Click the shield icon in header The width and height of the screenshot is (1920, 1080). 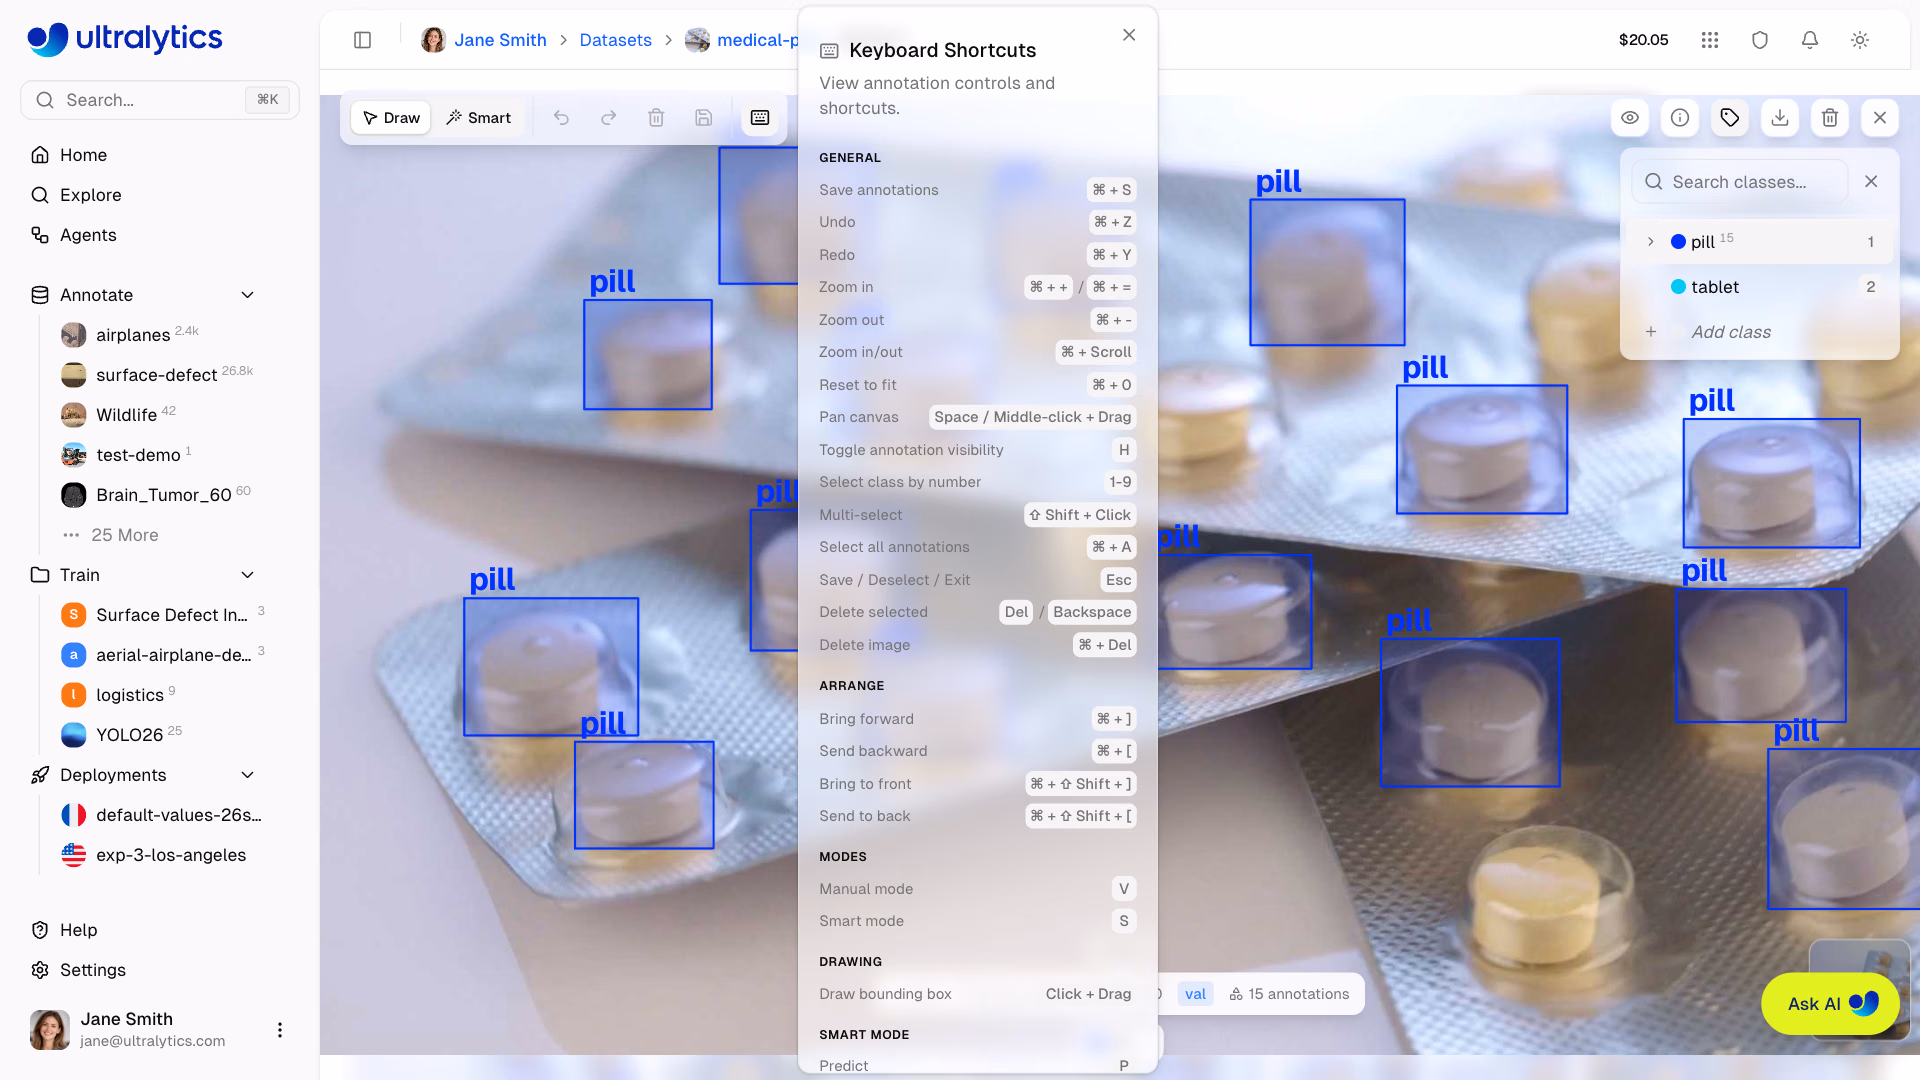1760,40
